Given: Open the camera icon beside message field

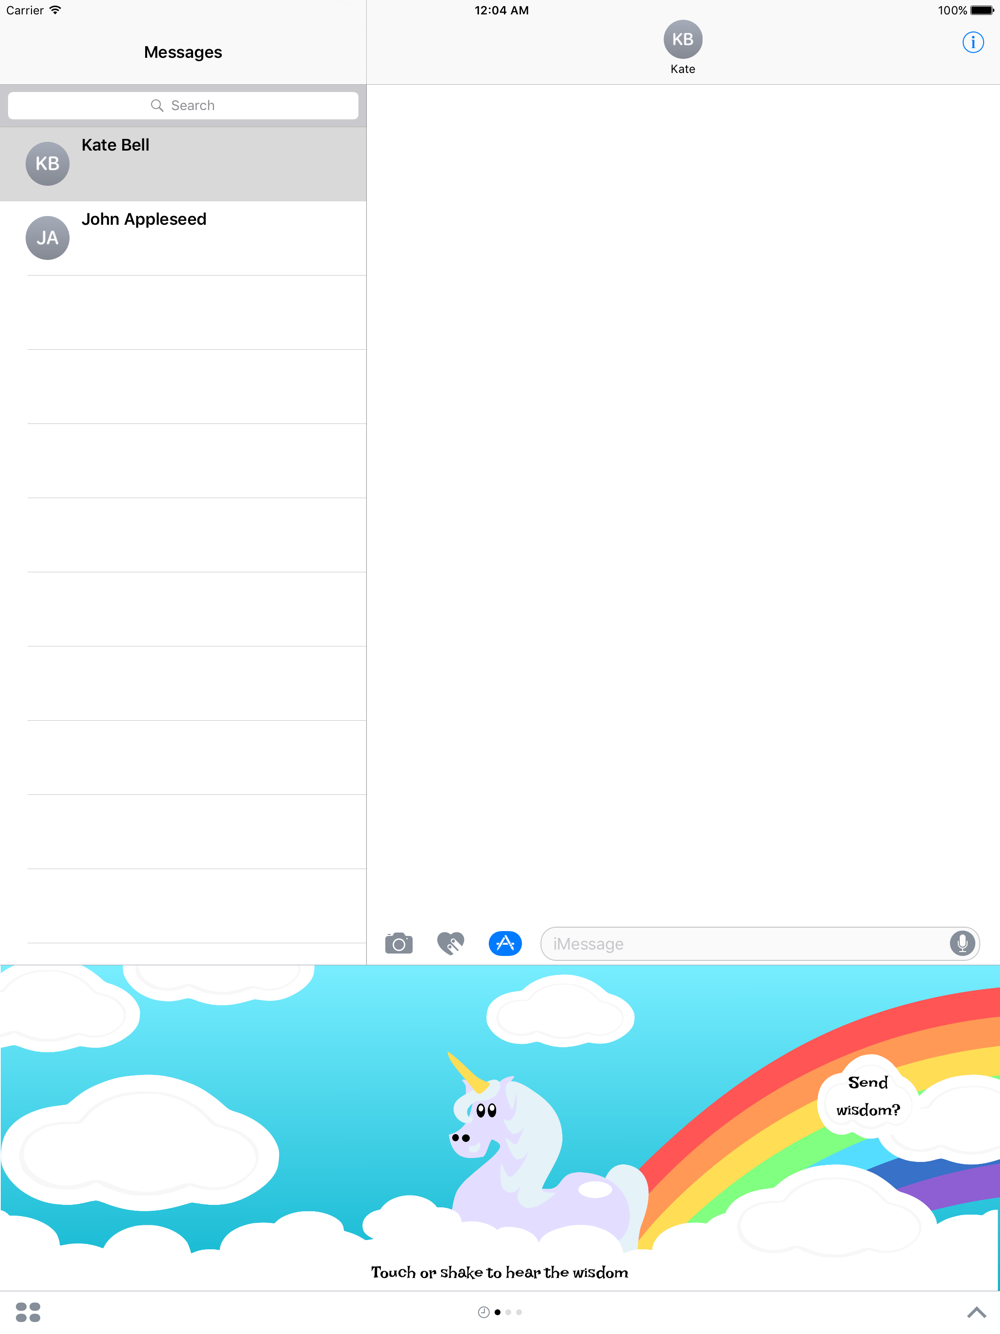Looking at the screenshot, I should coord(399,943).
